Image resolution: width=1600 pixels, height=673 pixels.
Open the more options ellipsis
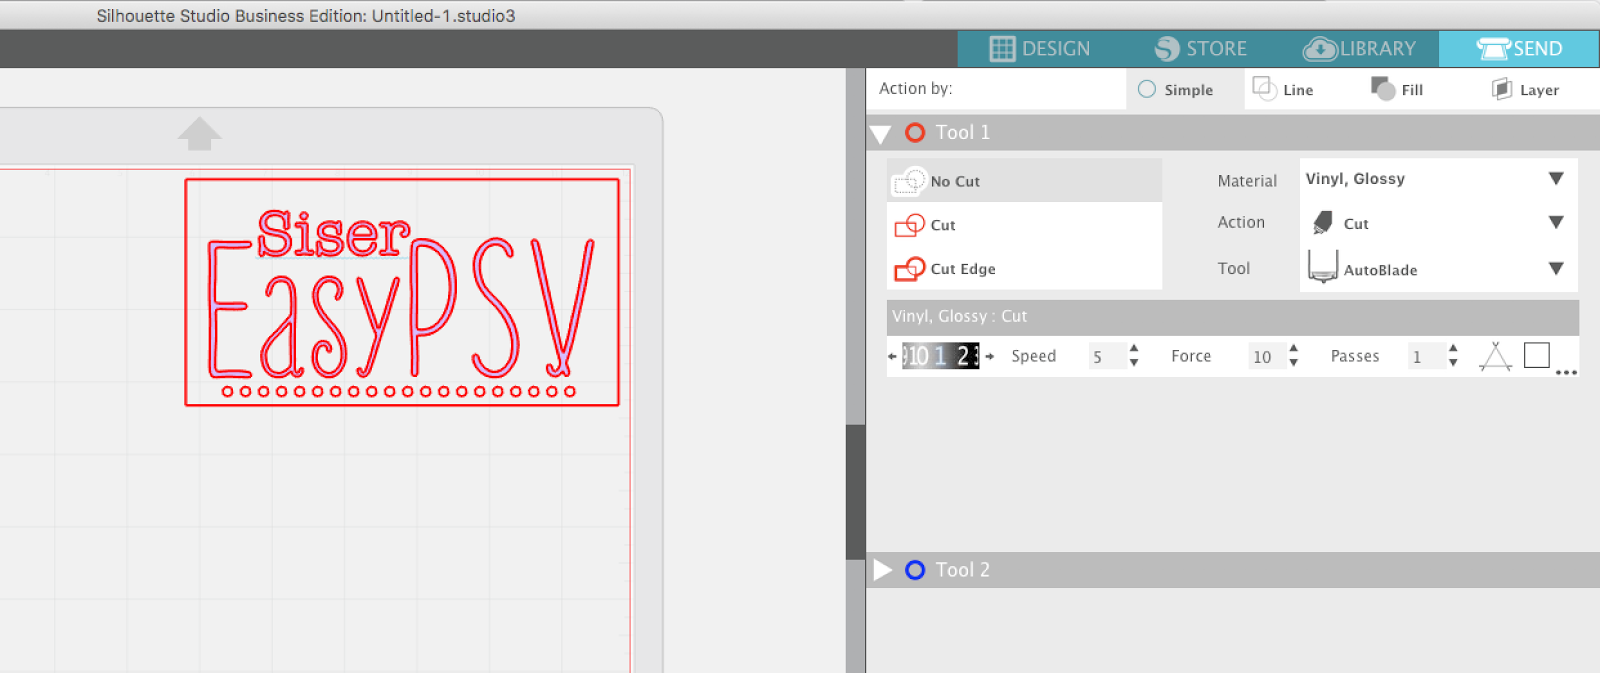[1566, 372]
